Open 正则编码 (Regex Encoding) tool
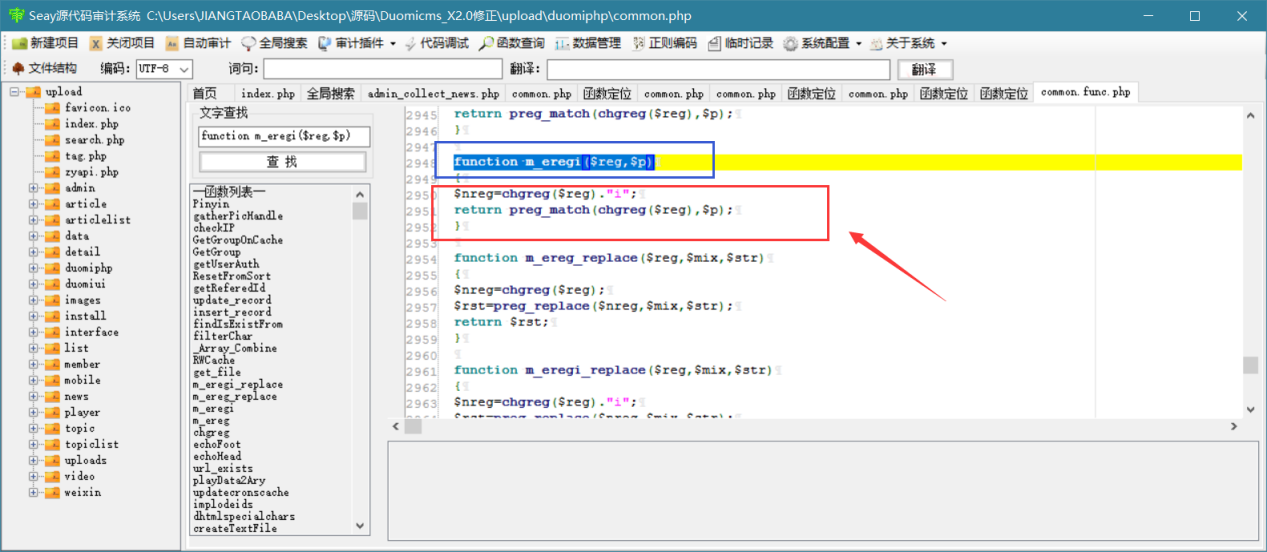The height and width of the screenshot is (552, 1267). (x=665, y=43)
